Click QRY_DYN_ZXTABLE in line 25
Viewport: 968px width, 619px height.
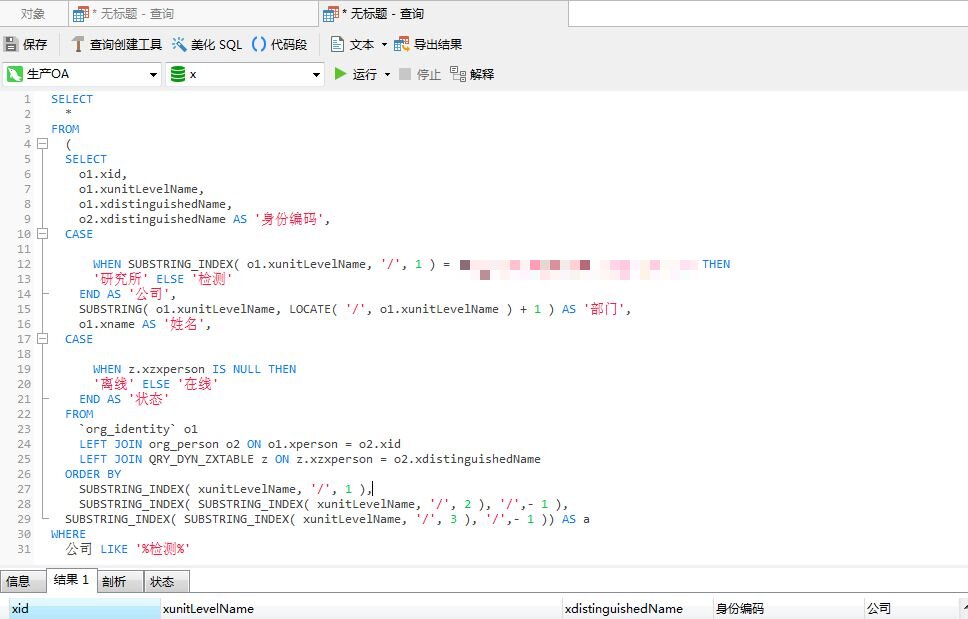pyautogui.click(x=201, y=459)
